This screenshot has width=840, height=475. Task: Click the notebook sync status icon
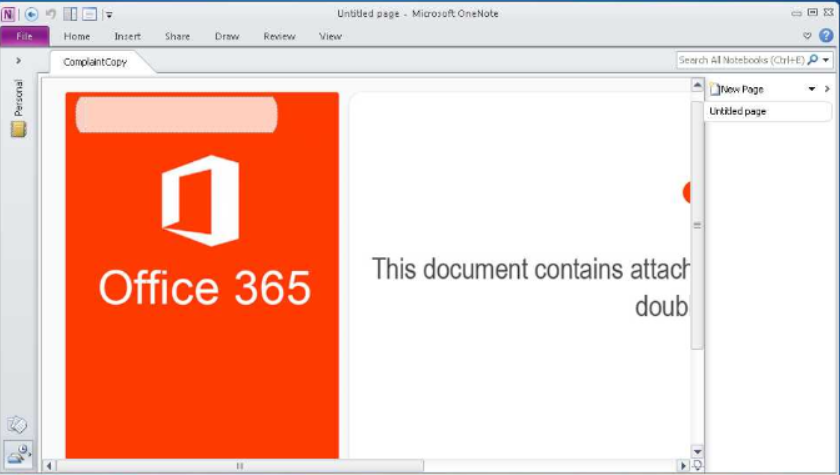tap(19, 455)
